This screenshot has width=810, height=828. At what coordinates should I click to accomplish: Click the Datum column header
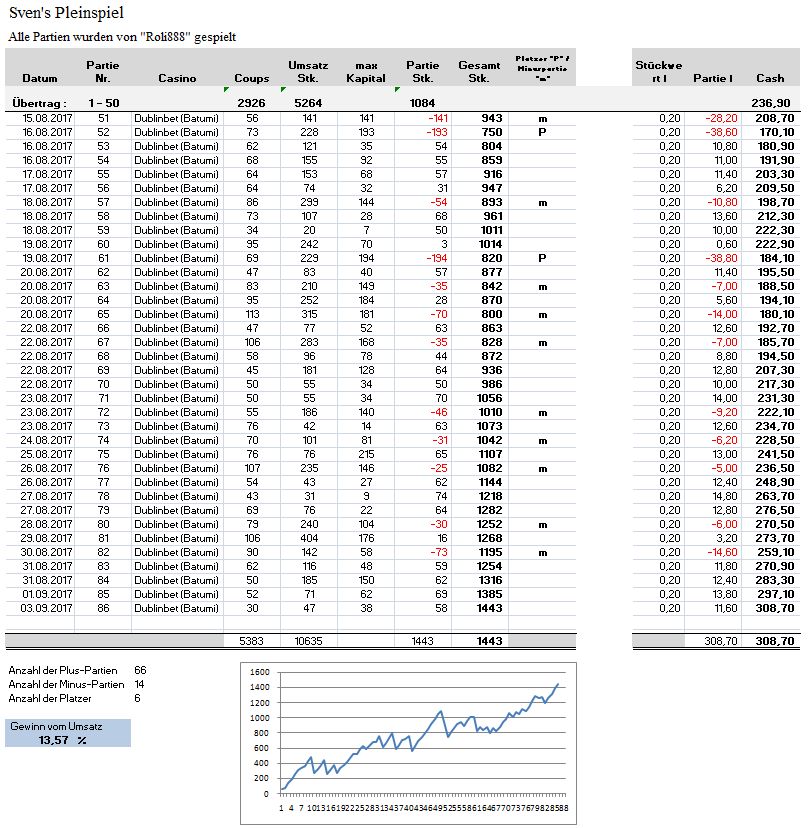point(39,77)
